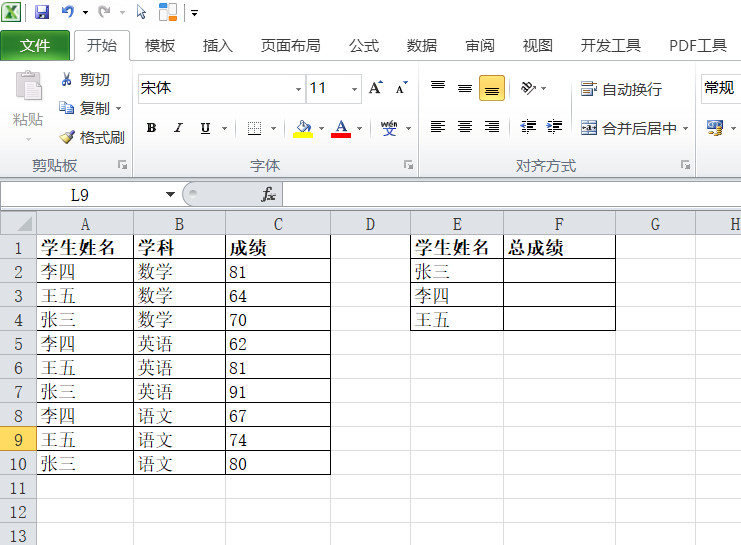This screenshot has width=741, height=545.
Task: Apply cell borders icon
Action: coord(254,128)
